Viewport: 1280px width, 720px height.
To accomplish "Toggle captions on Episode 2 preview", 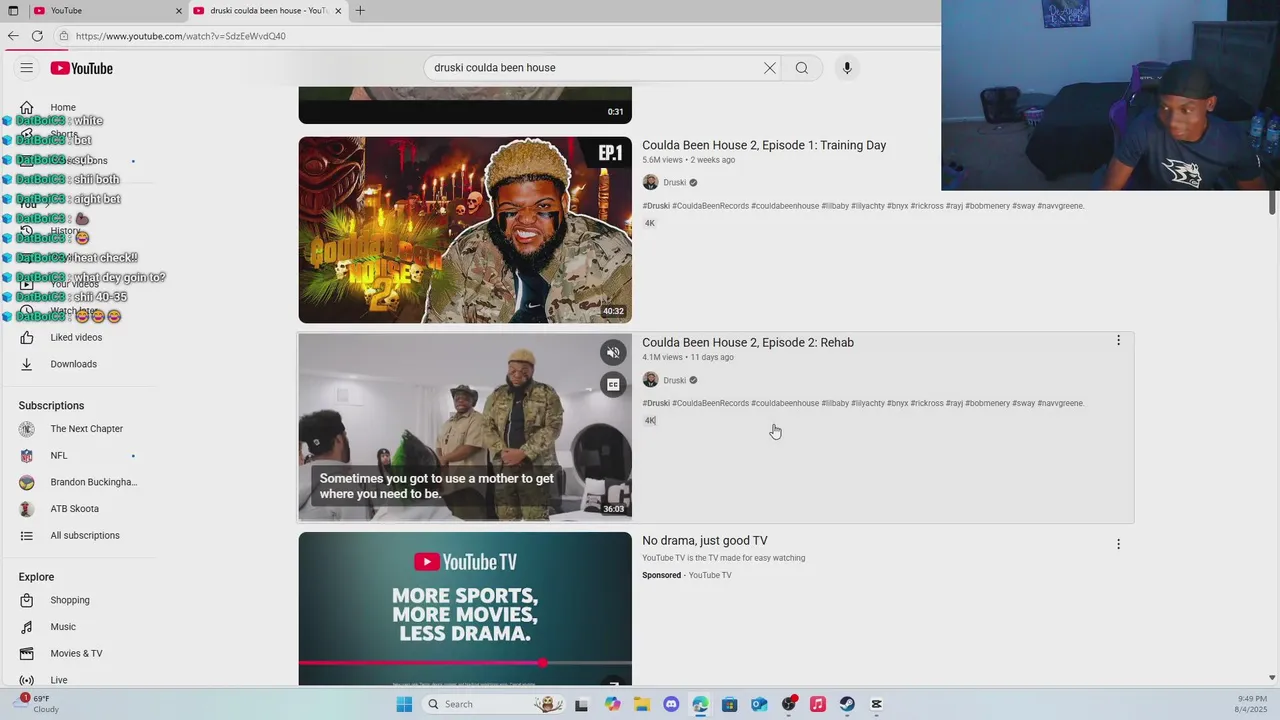I will coord(614,384).
